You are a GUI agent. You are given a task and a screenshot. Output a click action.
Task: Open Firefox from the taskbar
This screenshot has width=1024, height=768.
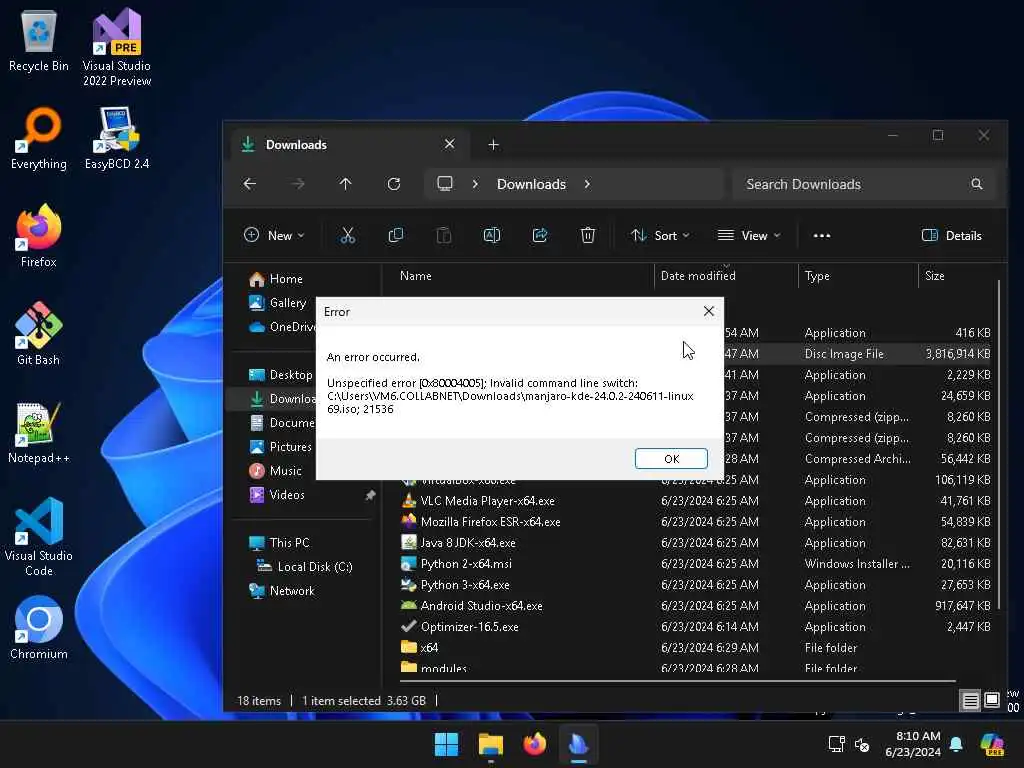click(535, 744)
